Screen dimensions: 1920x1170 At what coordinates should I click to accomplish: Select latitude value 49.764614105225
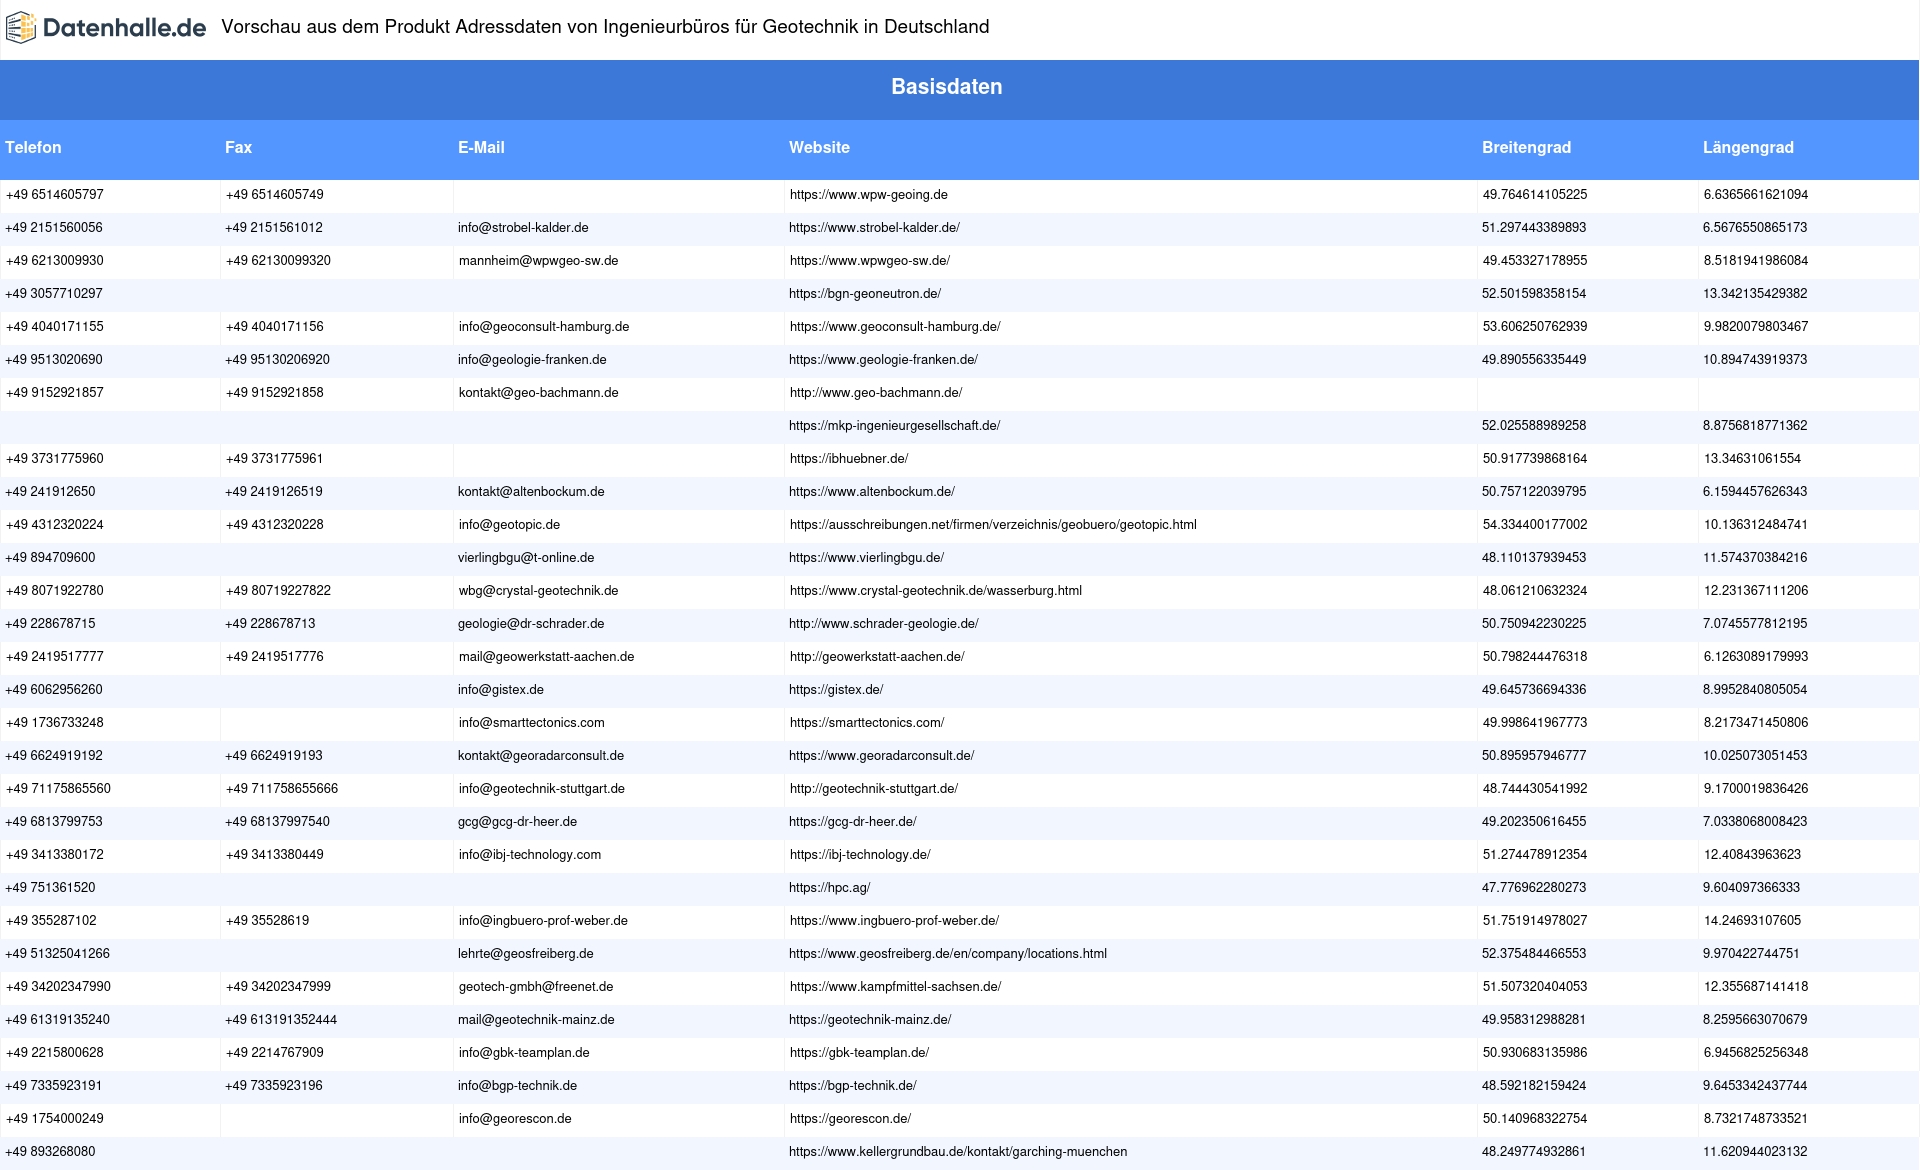tap(1534, 195)
